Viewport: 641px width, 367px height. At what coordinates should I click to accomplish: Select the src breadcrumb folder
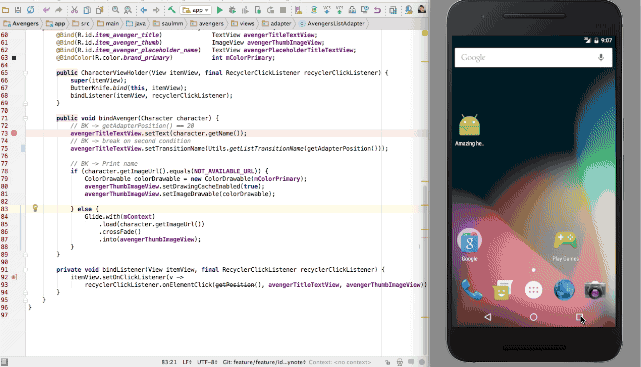pos(81,24)
